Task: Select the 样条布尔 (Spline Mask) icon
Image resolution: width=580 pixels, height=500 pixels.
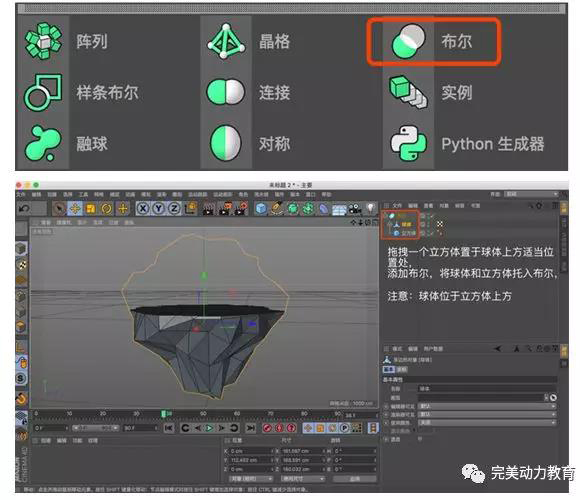Action: pos(43,92)
